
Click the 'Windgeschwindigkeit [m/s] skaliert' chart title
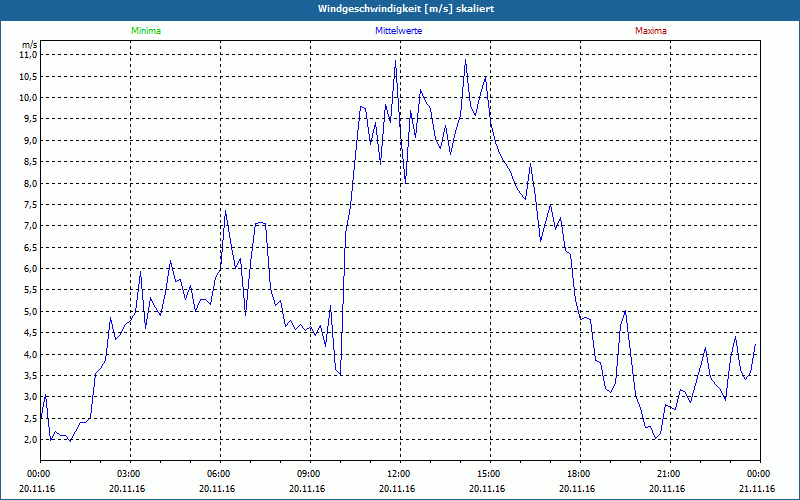tap(406, 9)
